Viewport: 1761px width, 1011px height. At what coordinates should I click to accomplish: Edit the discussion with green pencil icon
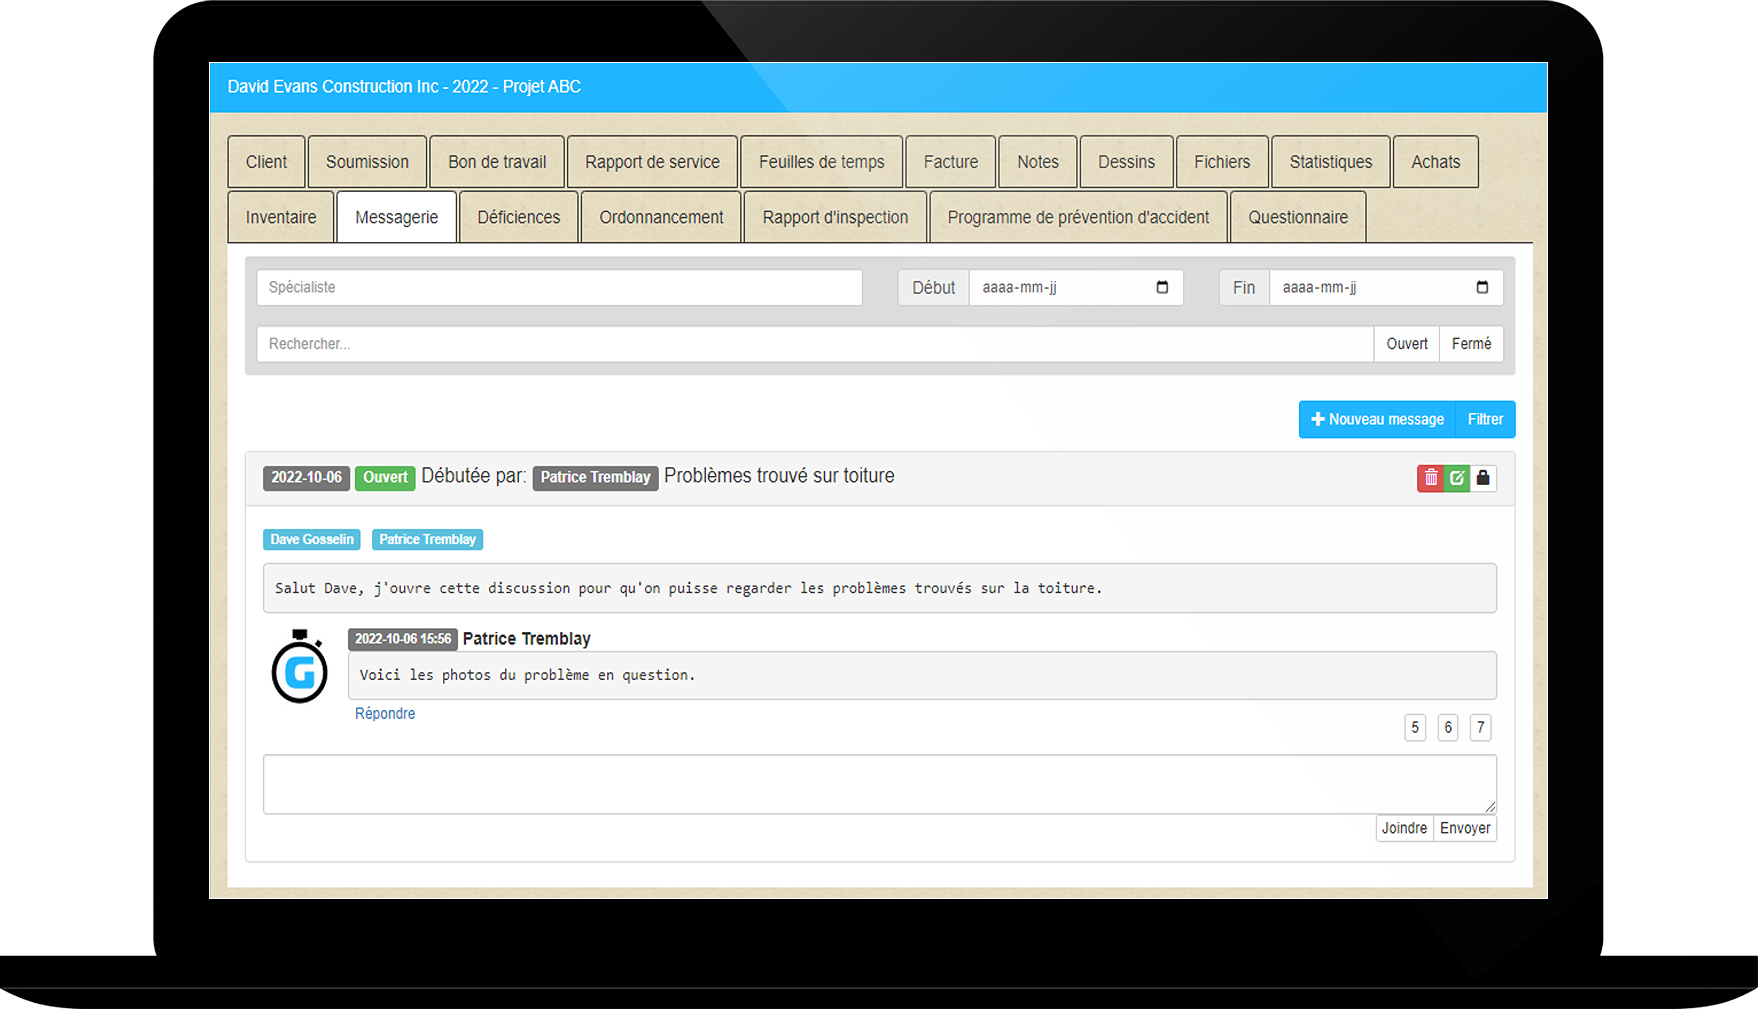(1457, 478)
